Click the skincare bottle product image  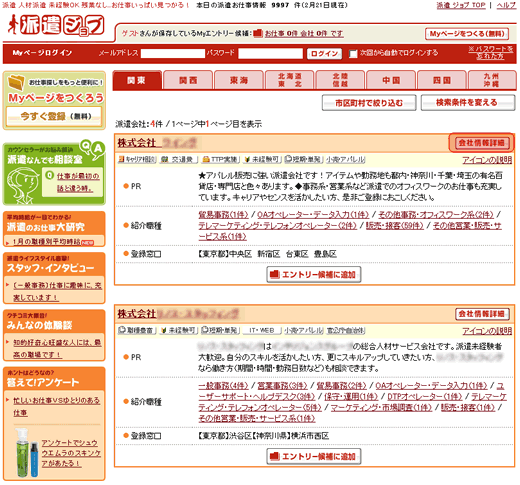[x=27, y=453]
